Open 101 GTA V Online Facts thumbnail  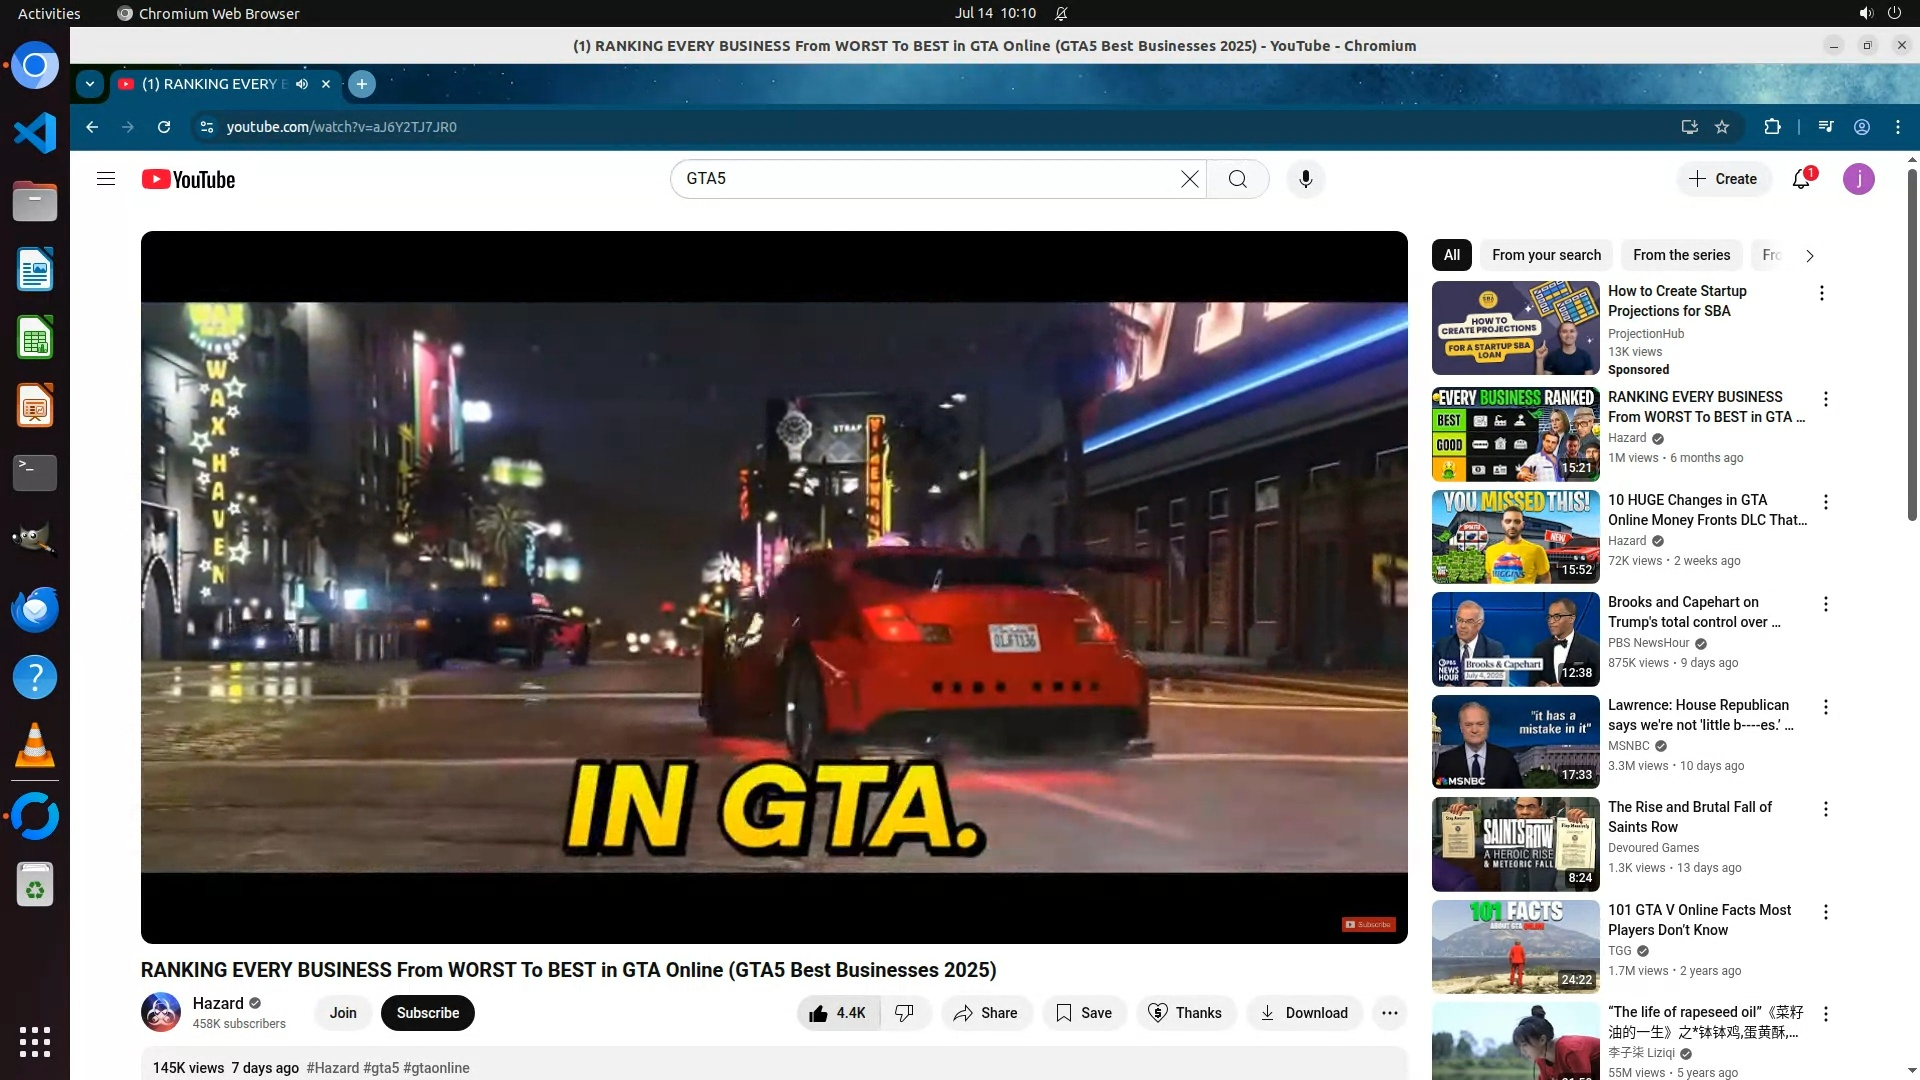coord(1515,946)
